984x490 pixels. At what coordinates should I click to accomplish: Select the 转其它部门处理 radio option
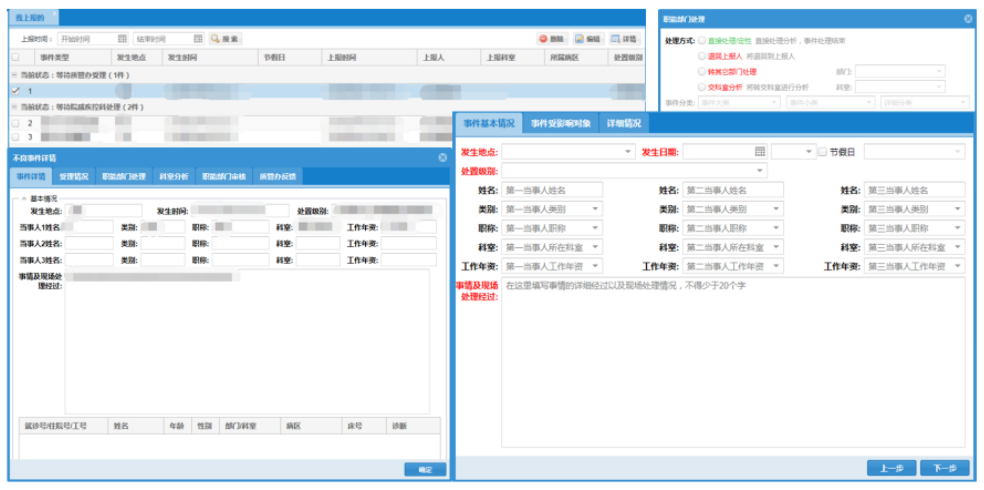pos(701,72)
